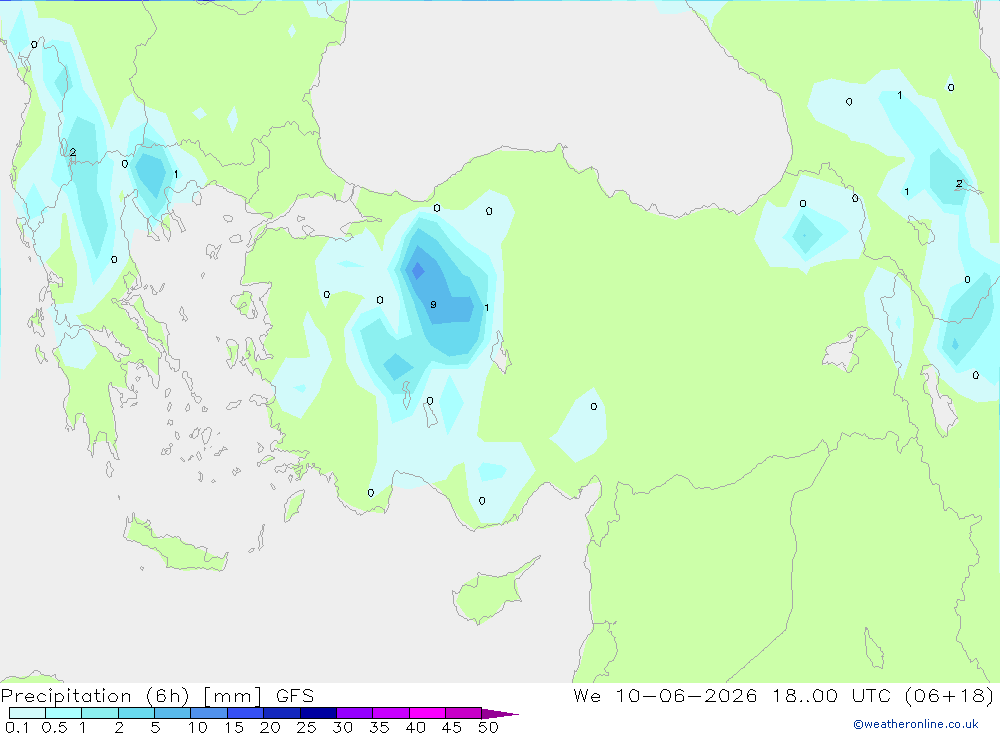Click the '0.5' legend scale label

tap(54, 727)
